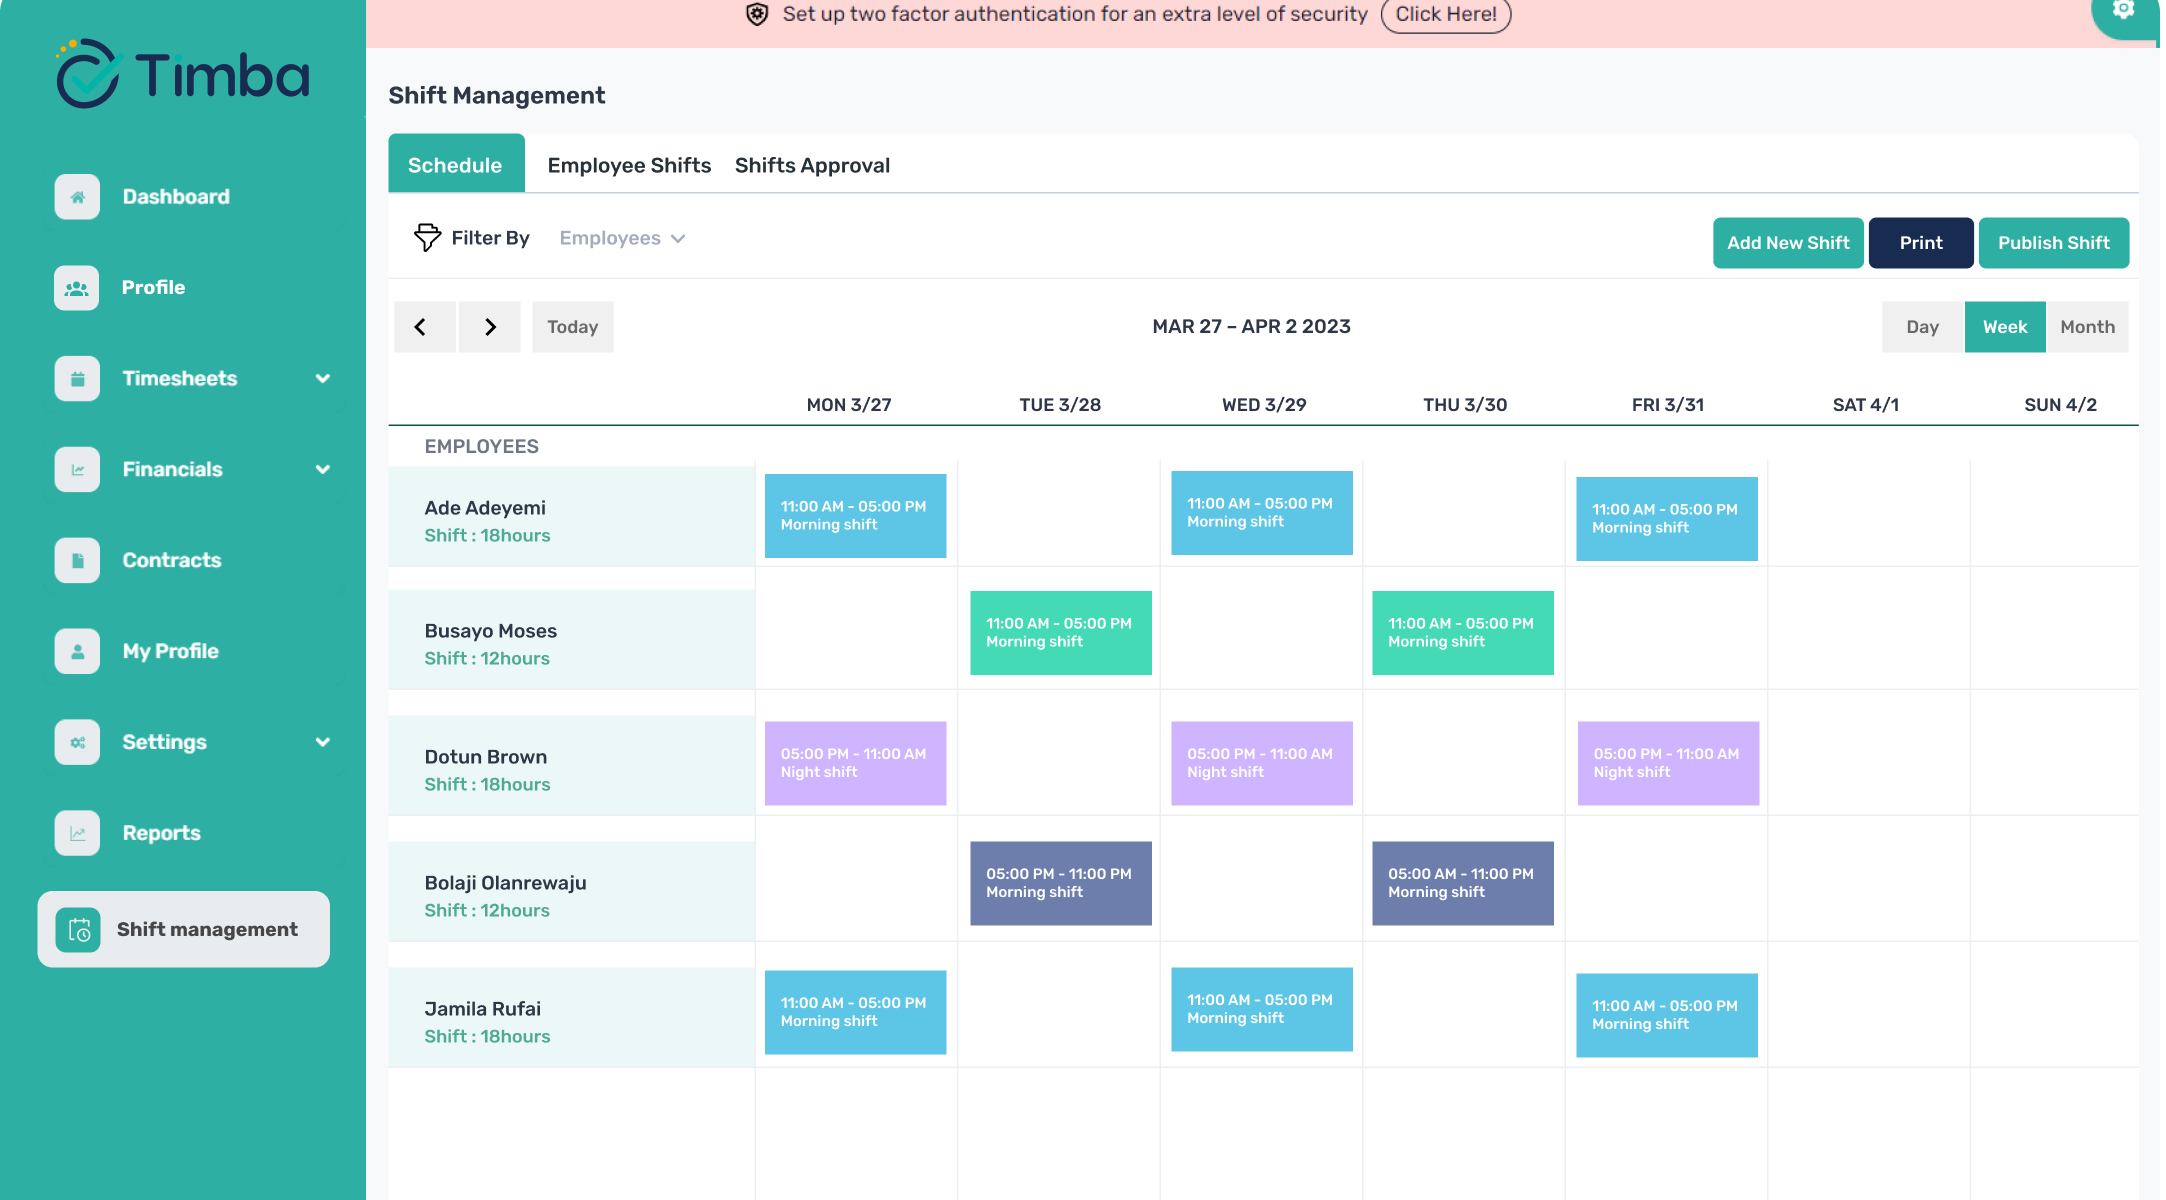Switch the calendar to Month view
This screenshot has height=1200, width=2166.
tap(2087, 327)
